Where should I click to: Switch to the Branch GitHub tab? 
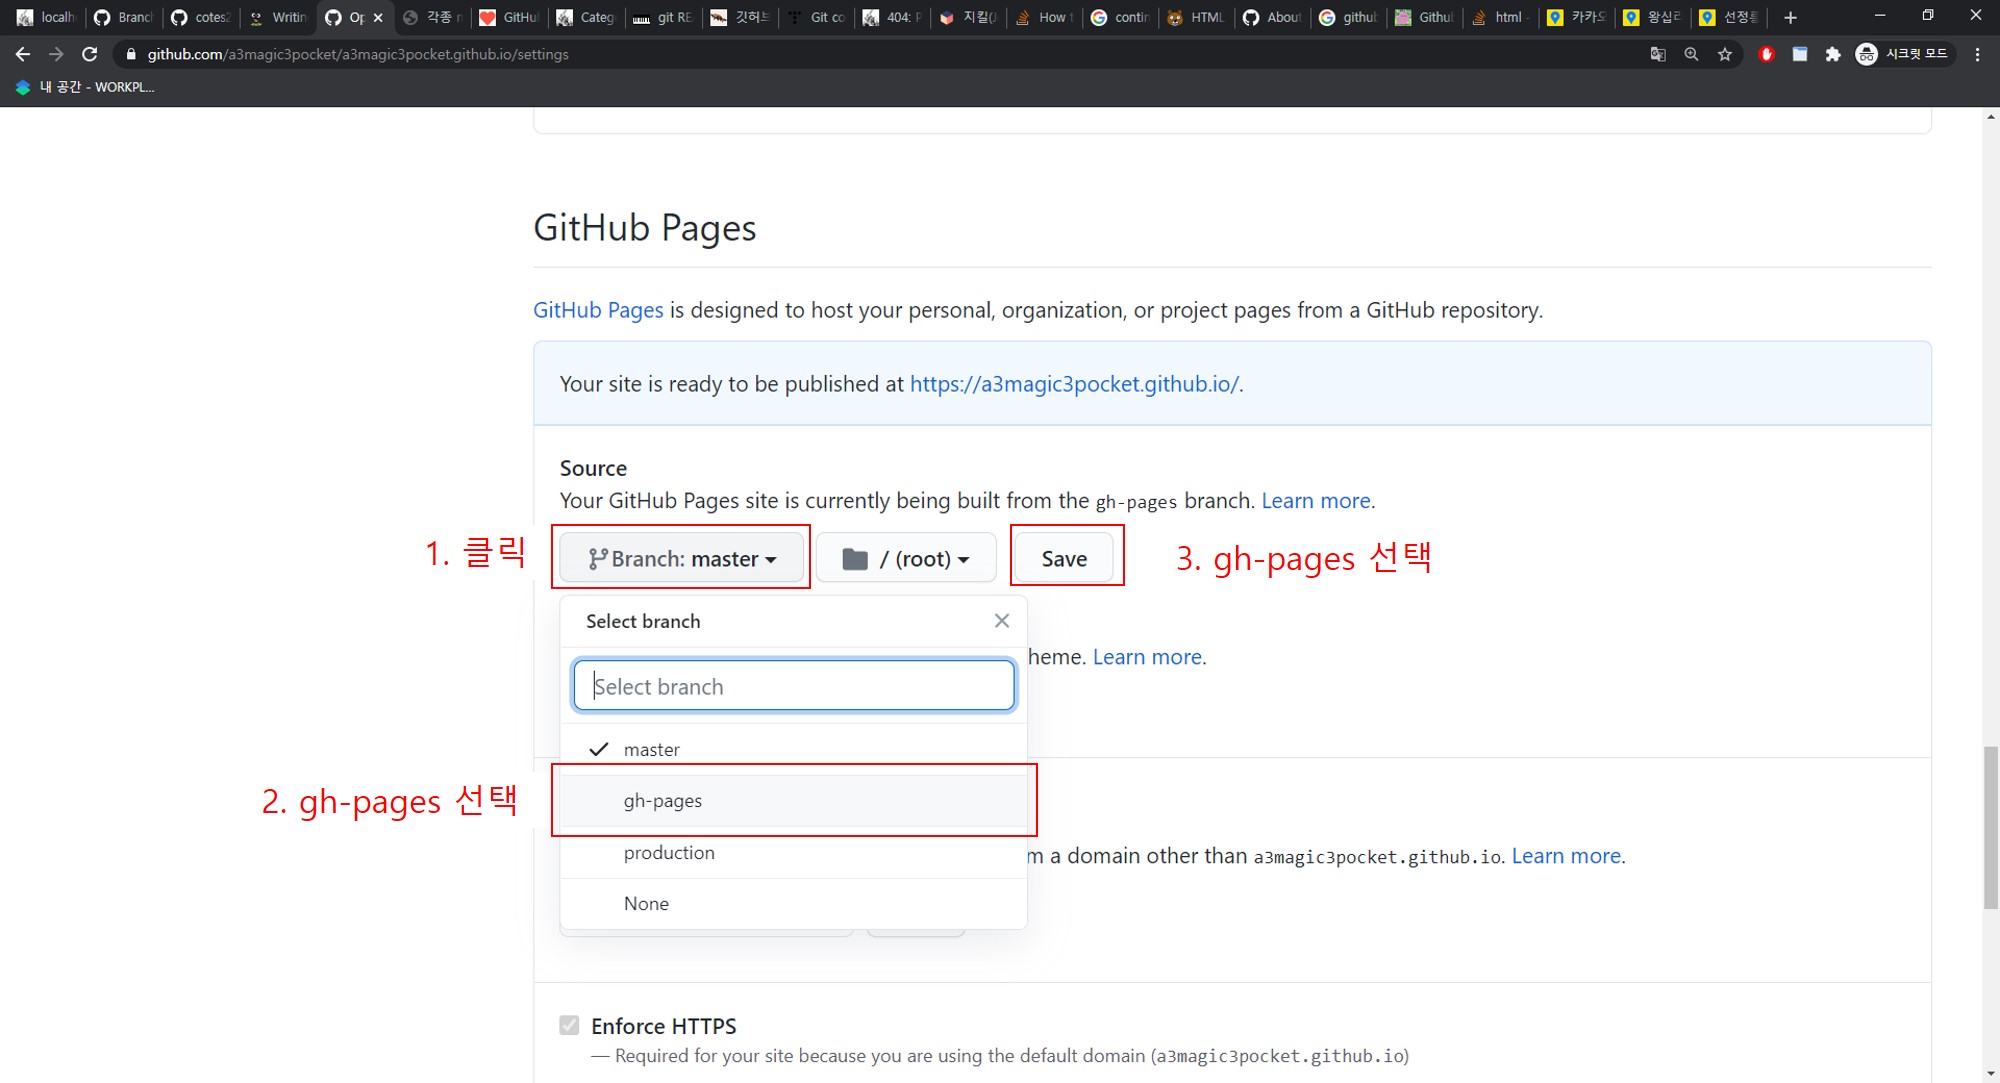[x=123, y=17]
